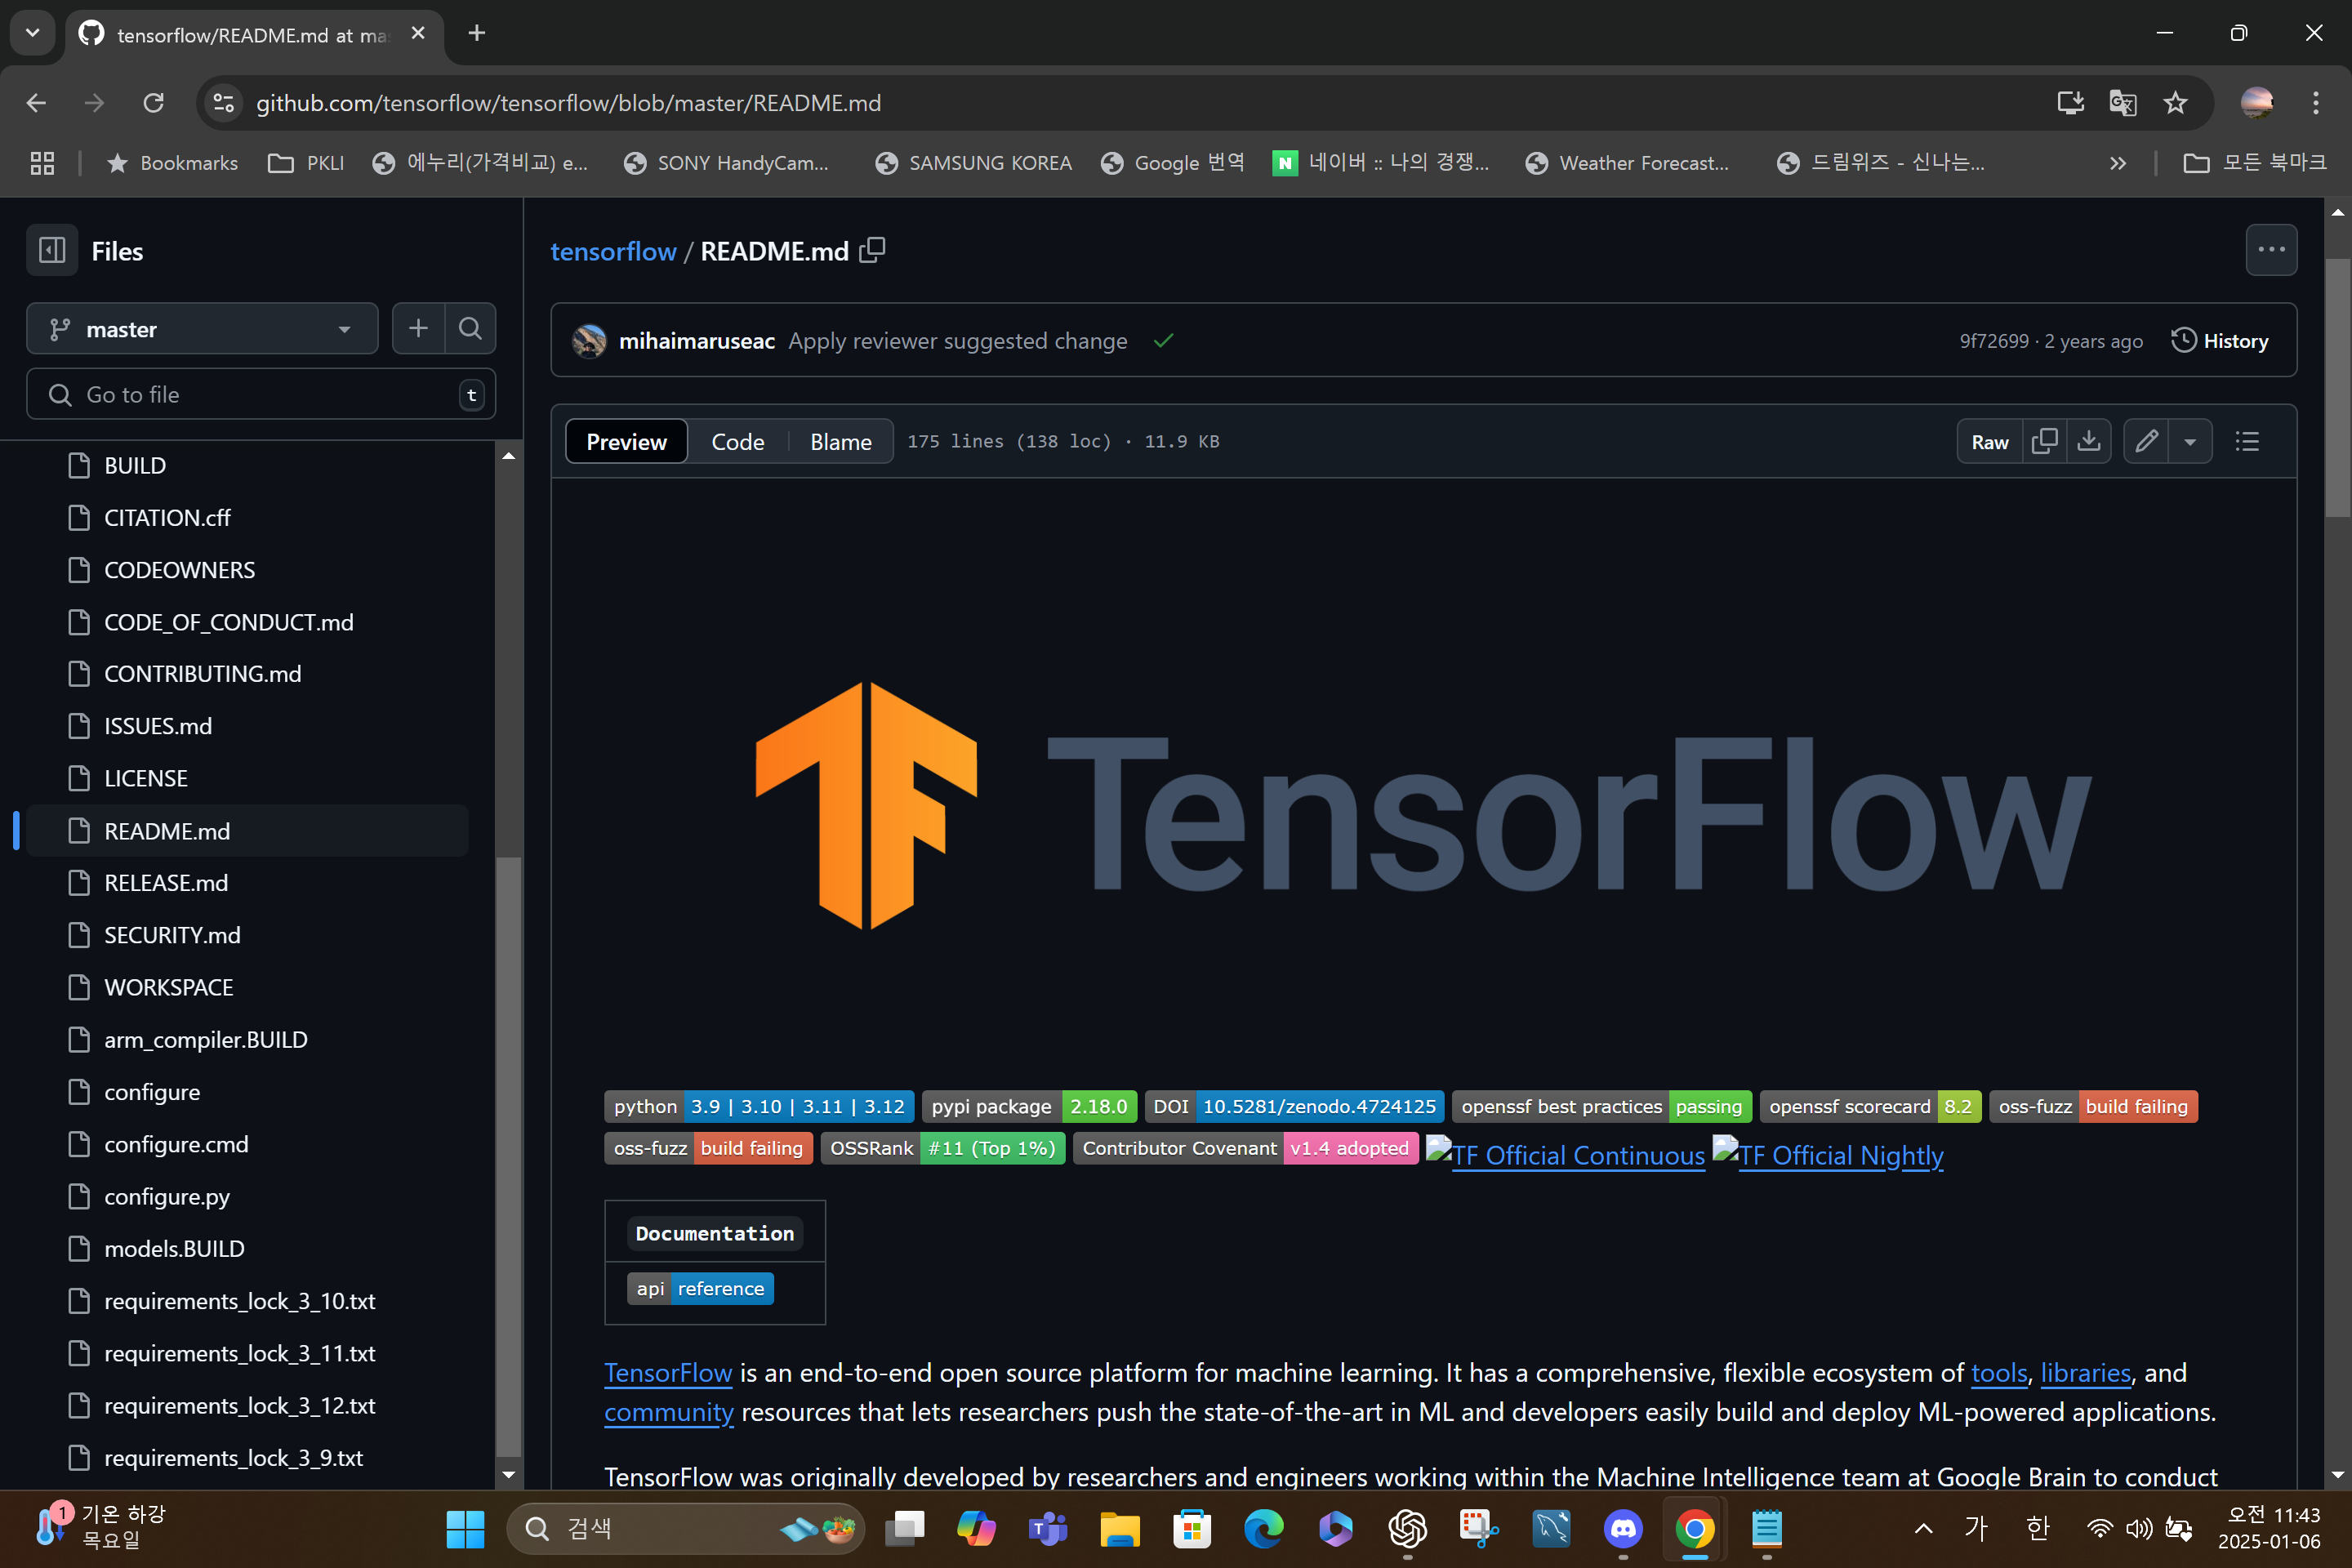Open the Raw file view
Image resolution: width=2352 pixels, height=1568 pixels.
[x=1989, y=441]
